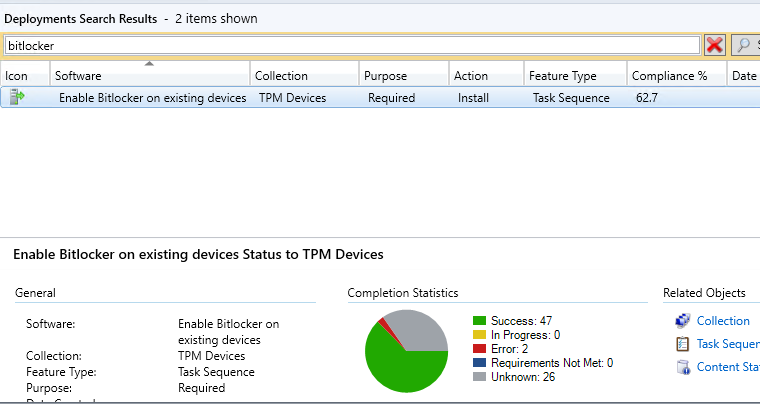Click the Task Sequence icon under Related Objects
Viewport: 760px width, 404px height.
coord(683,344)
